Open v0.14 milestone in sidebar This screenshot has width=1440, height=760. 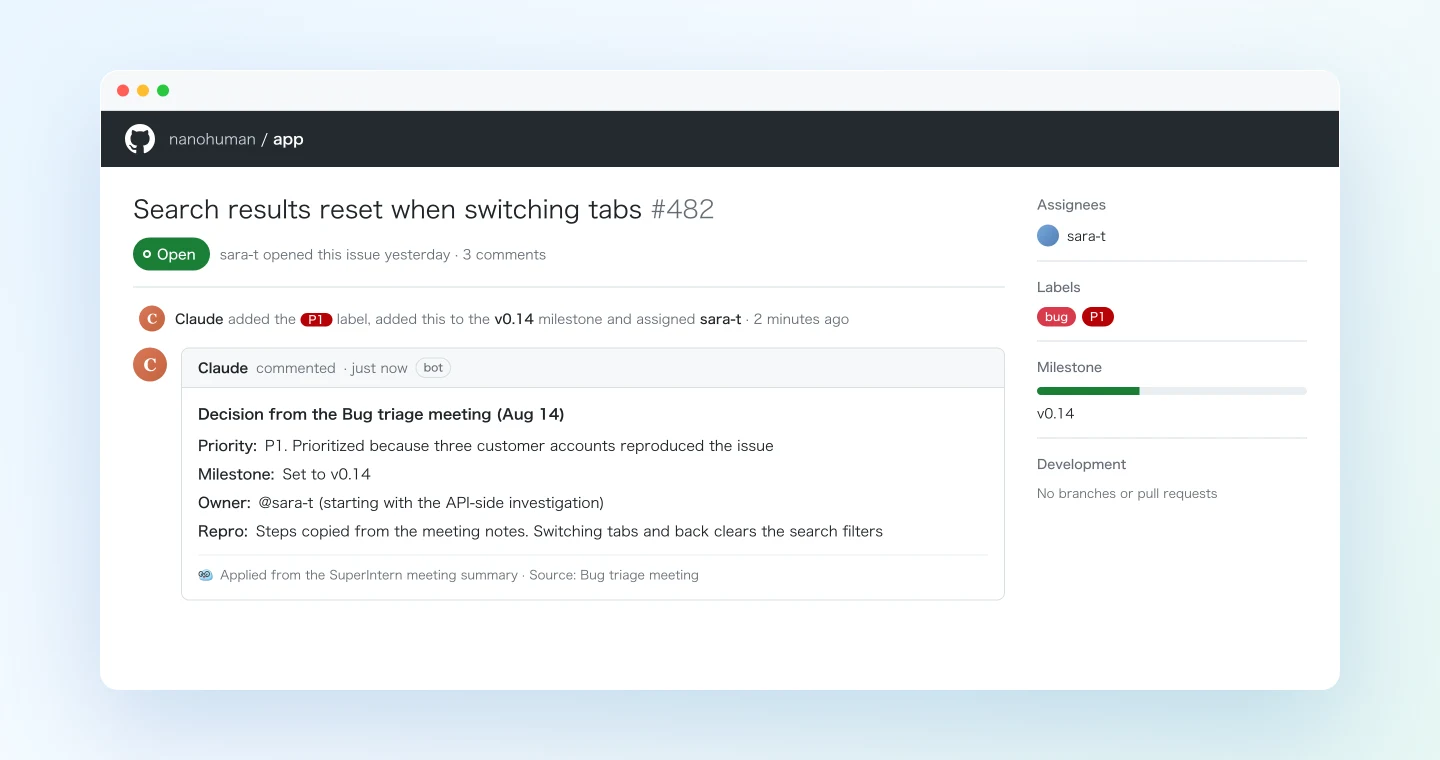pos(1055,413)
